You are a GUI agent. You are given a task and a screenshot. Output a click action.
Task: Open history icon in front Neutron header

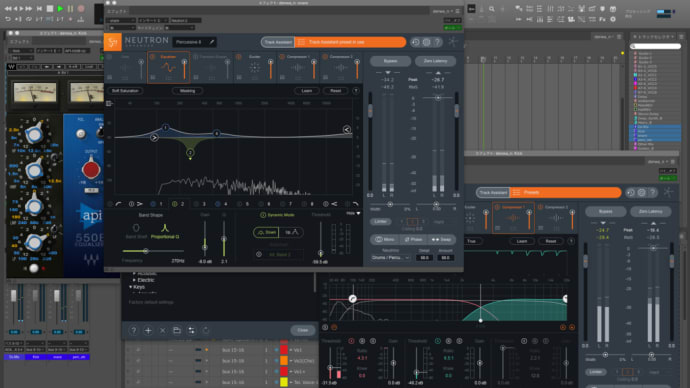pyautogui.click(x=415, y=42)
